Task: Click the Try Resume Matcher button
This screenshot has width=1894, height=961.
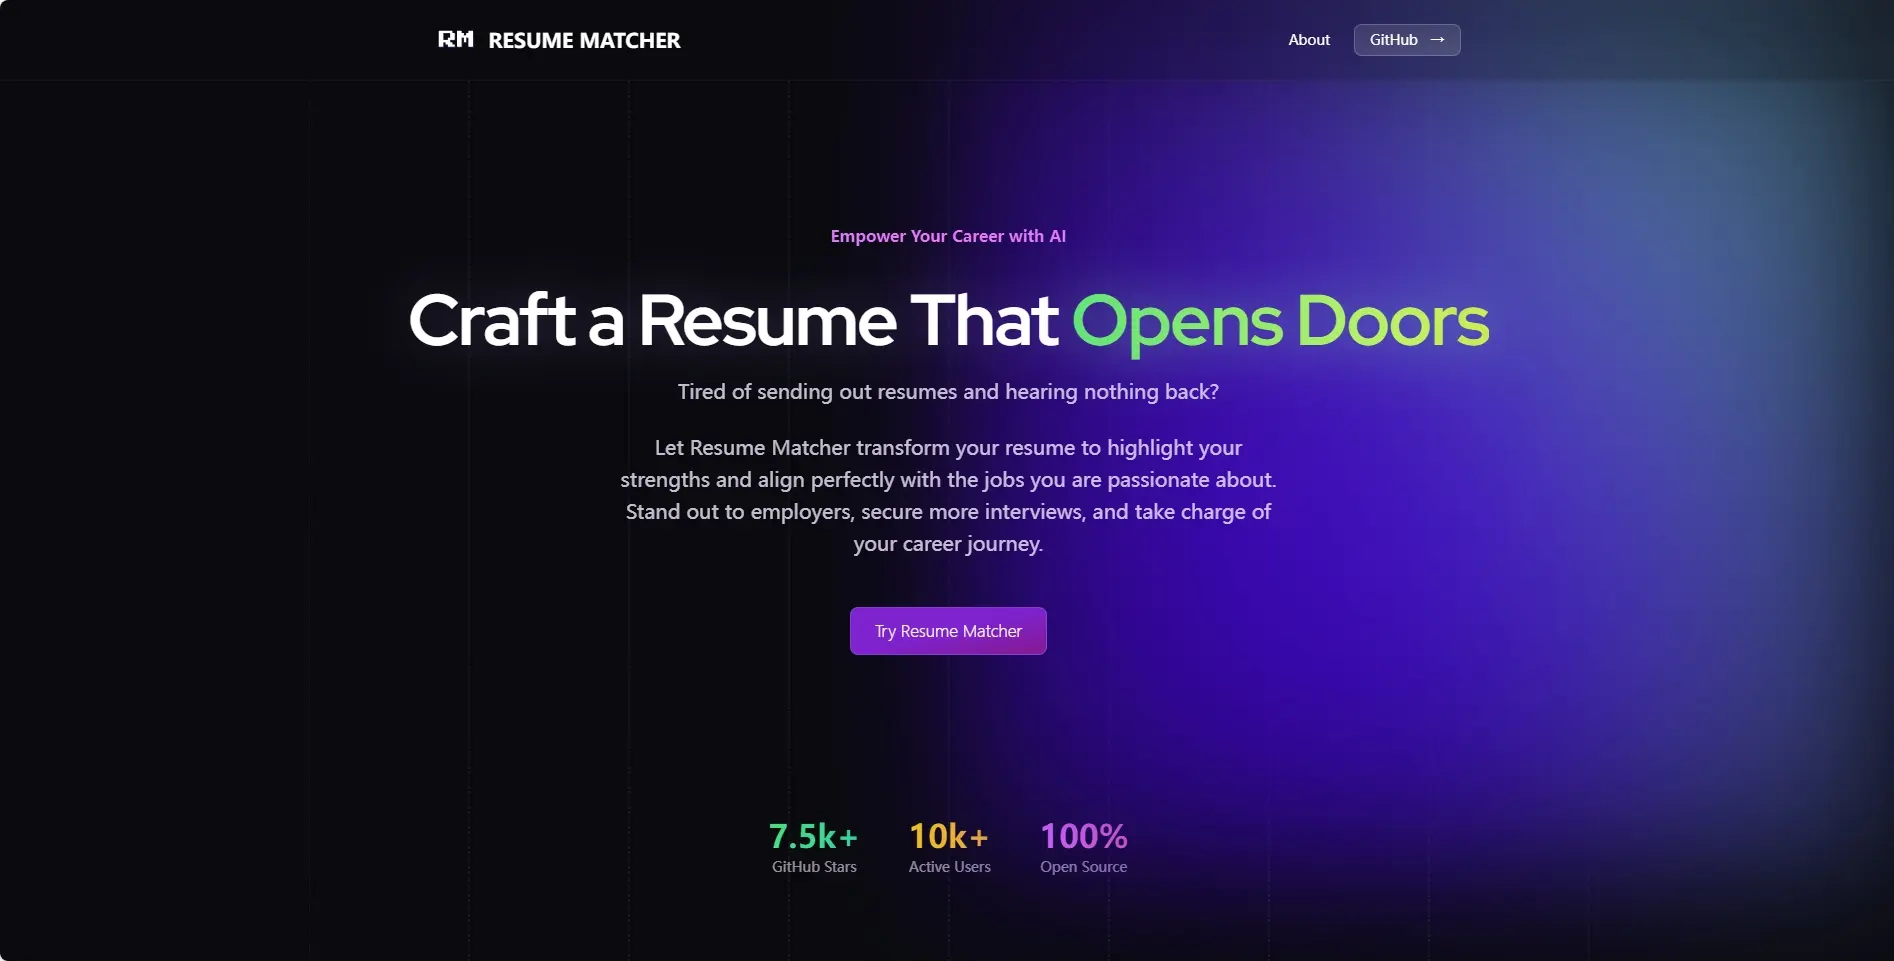Action: tap(947, 631)
